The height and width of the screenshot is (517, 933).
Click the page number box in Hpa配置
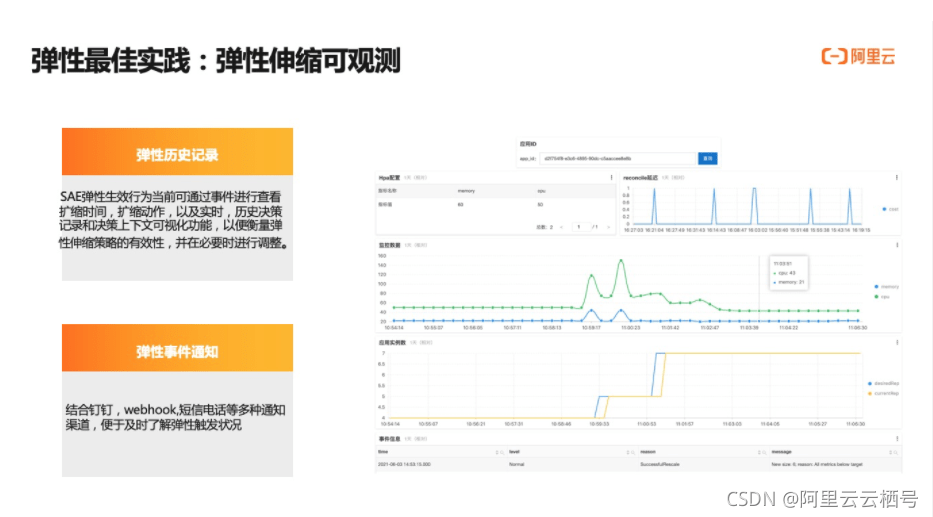click(579, 227)
